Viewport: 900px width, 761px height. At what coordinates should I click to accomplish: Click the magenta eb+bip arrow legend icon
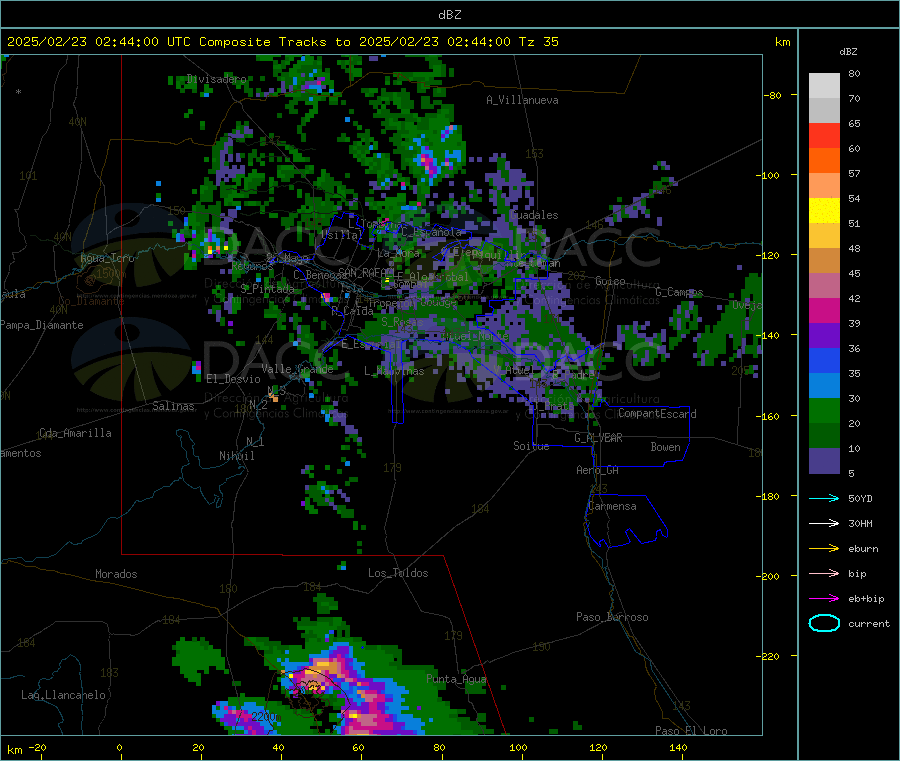(x=824, y=598)
